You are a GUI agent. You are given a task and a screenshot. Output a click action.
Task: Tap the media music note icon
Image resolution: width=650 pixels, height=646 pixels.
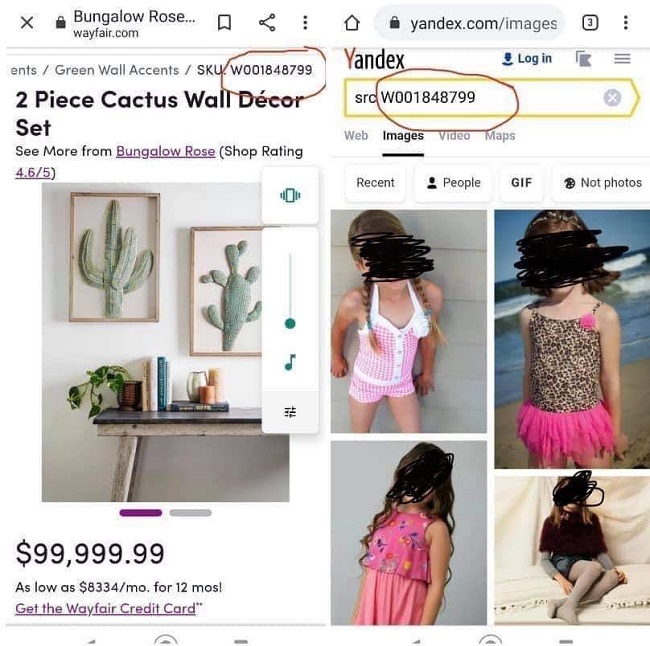290,362
